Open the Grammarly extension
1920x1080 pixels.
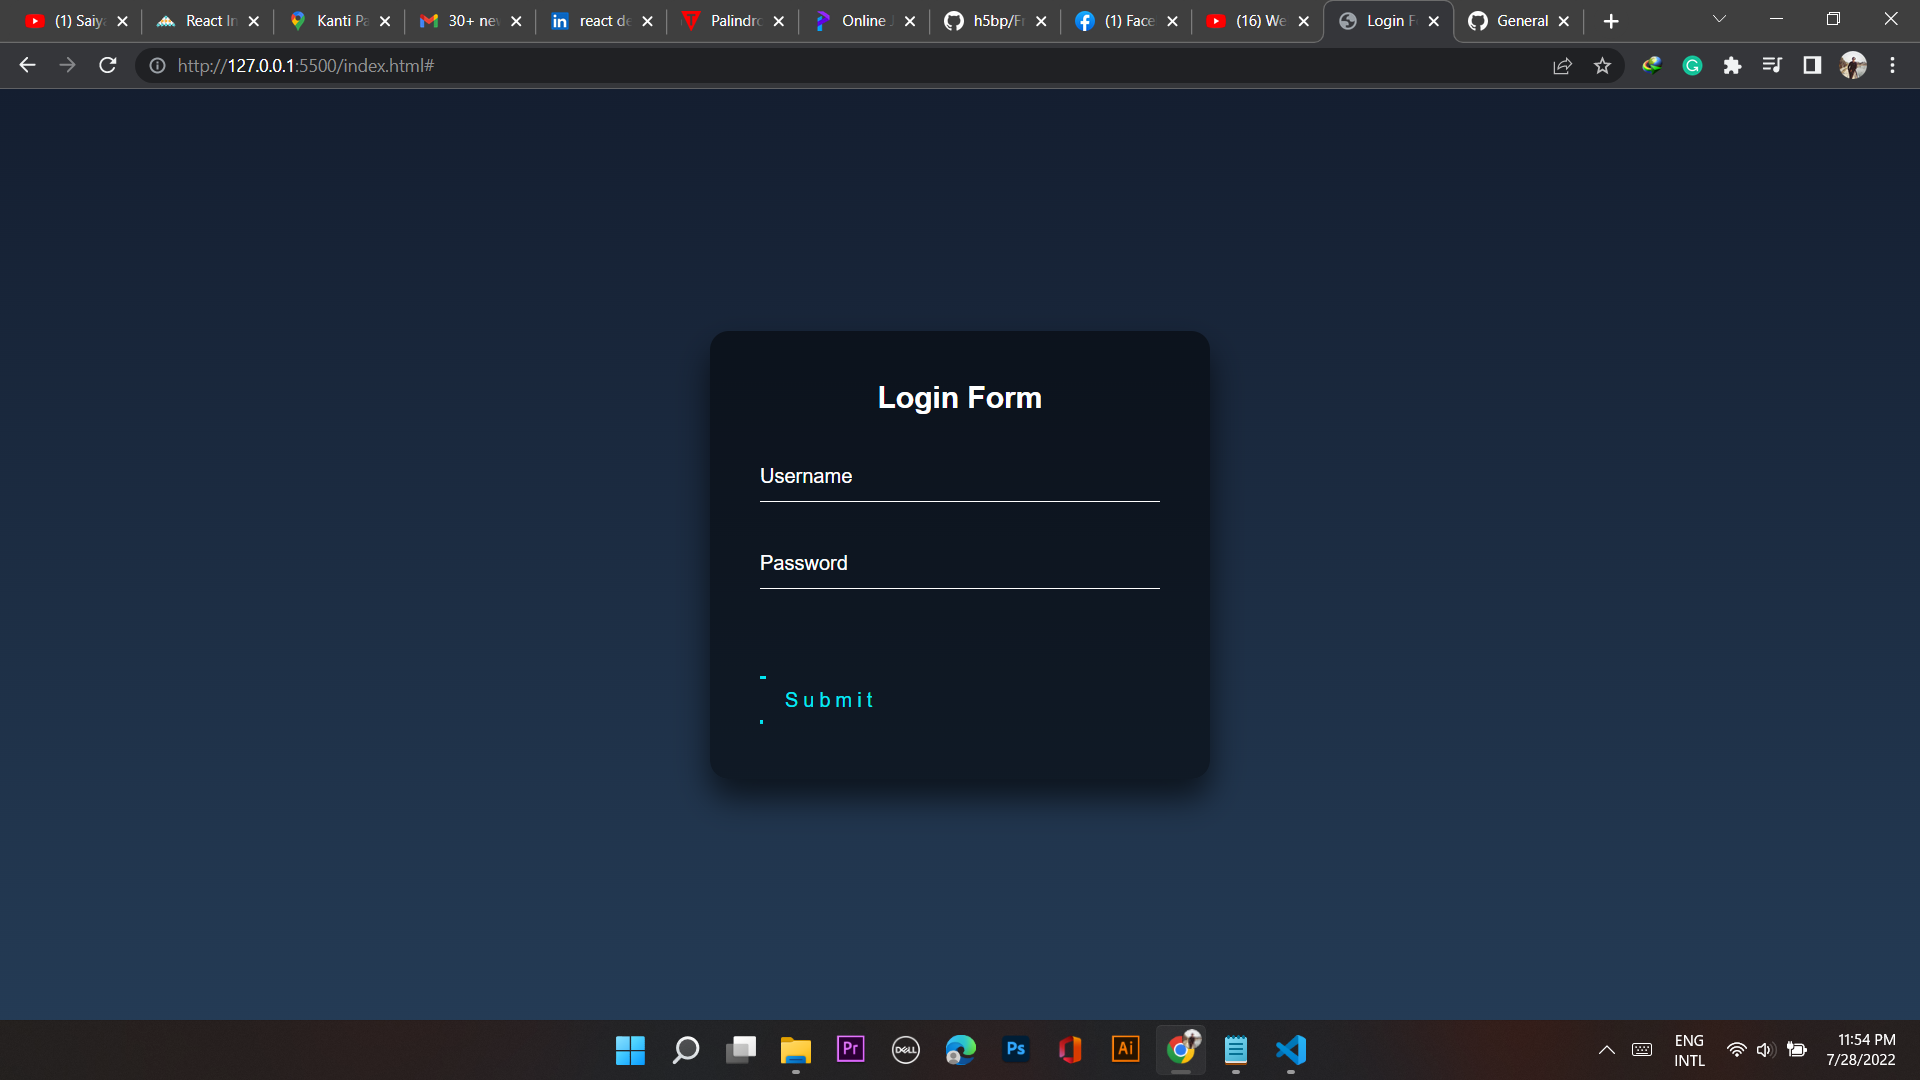1692,65
